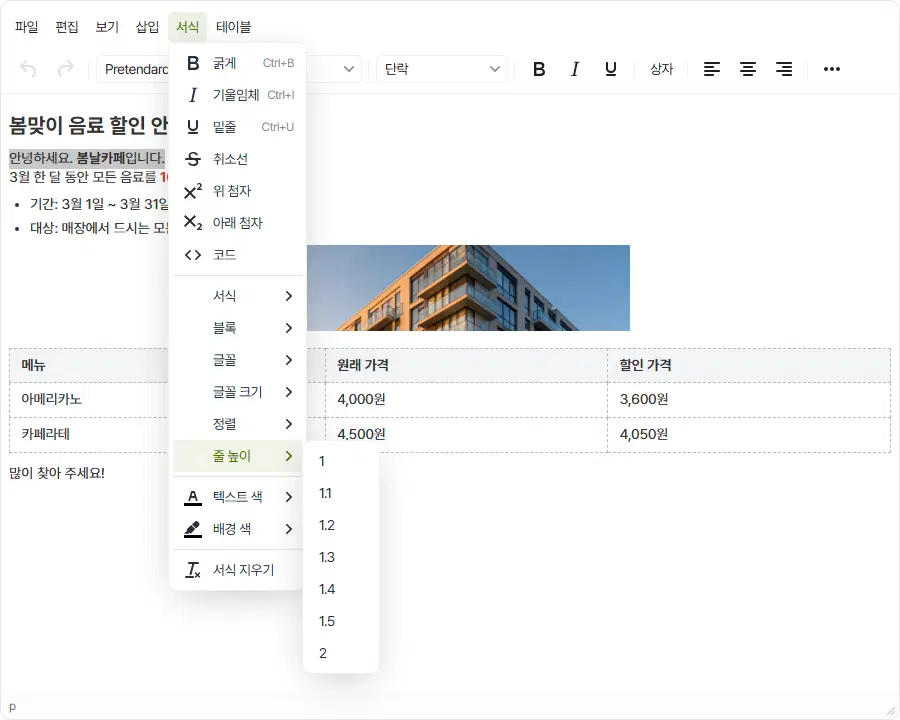Open the 배경 색 color submenu
Image resolution: width=900 pixels, height=720 pixels.
[238, 529]
